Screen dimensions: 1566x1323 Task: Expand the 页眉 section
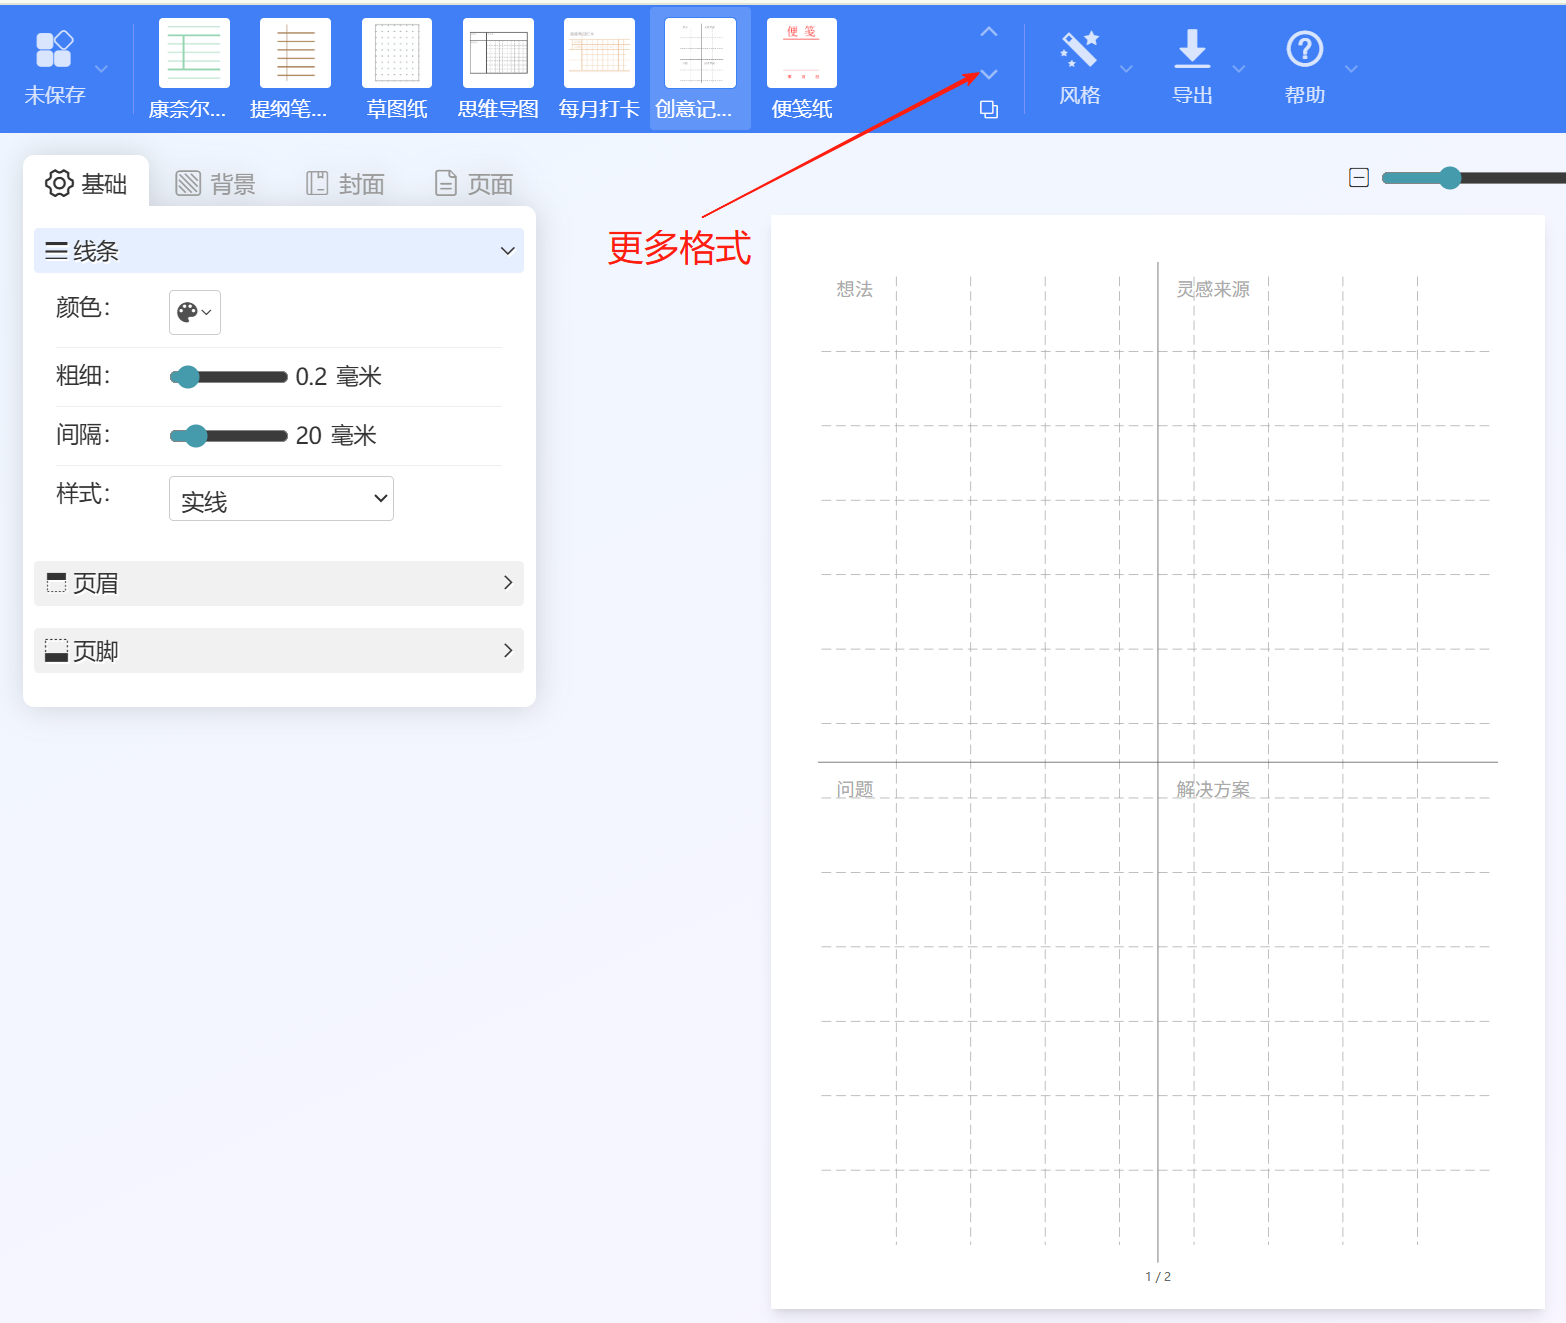tap(279, 583)
